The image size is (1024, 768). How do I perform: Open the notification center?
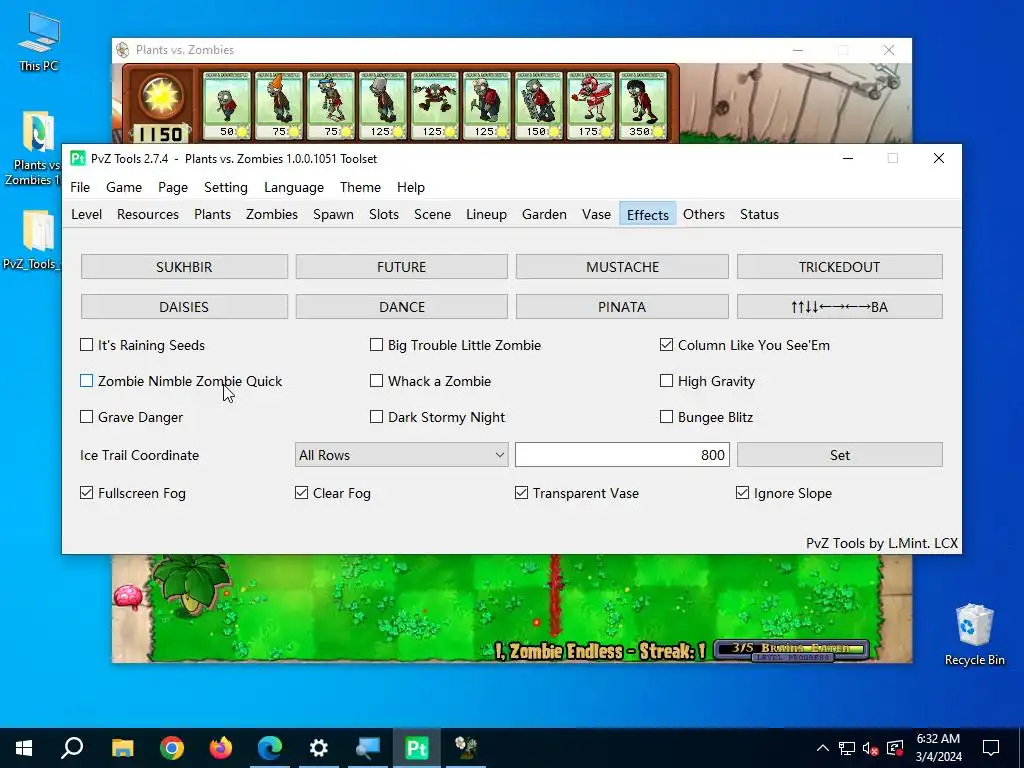click(x=991, y=748)
